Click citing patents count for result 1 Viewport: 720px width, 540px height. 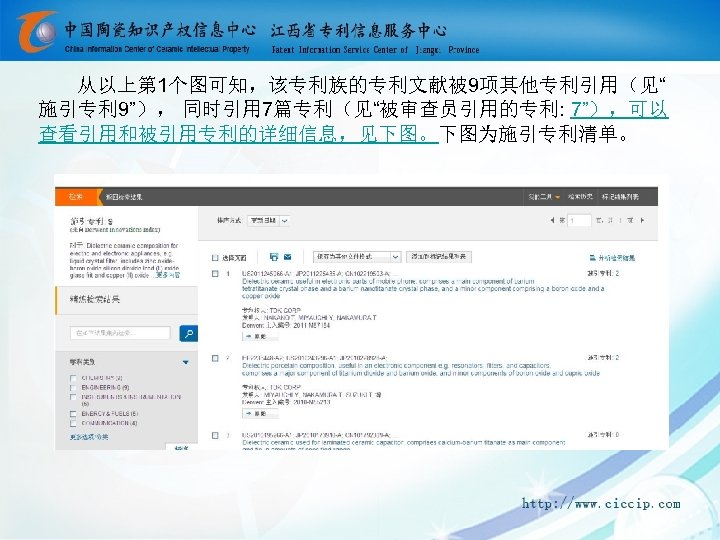point(603,274)
